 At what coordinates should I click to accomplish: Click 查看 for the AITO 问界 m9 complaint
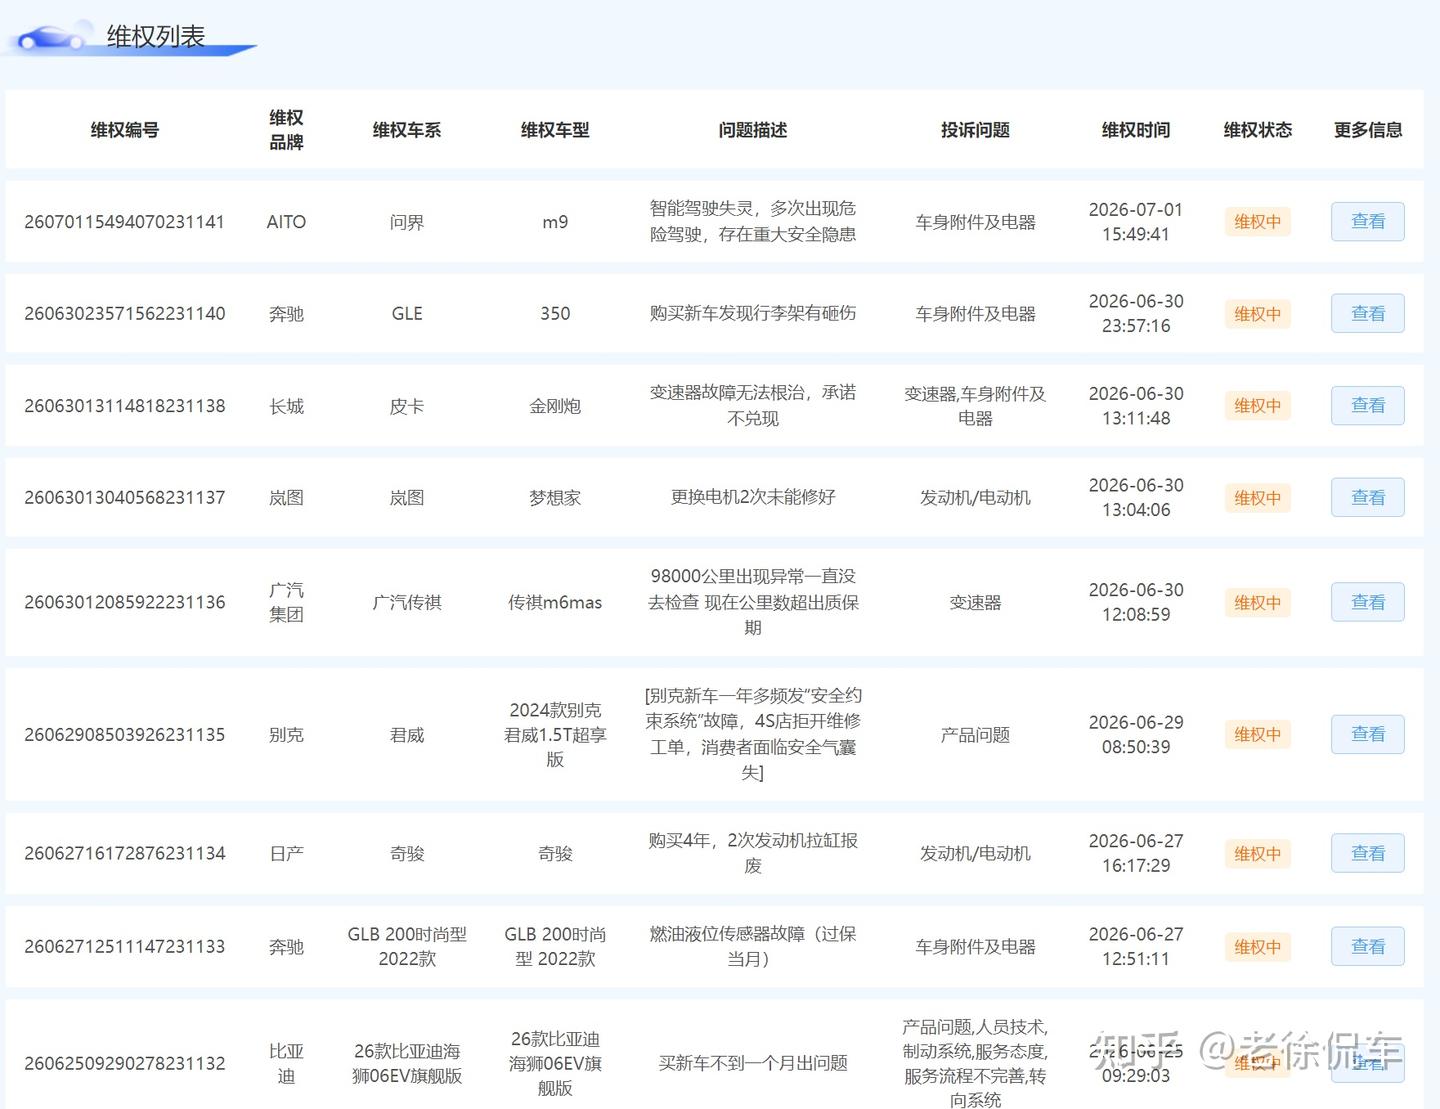(1367, 221)
